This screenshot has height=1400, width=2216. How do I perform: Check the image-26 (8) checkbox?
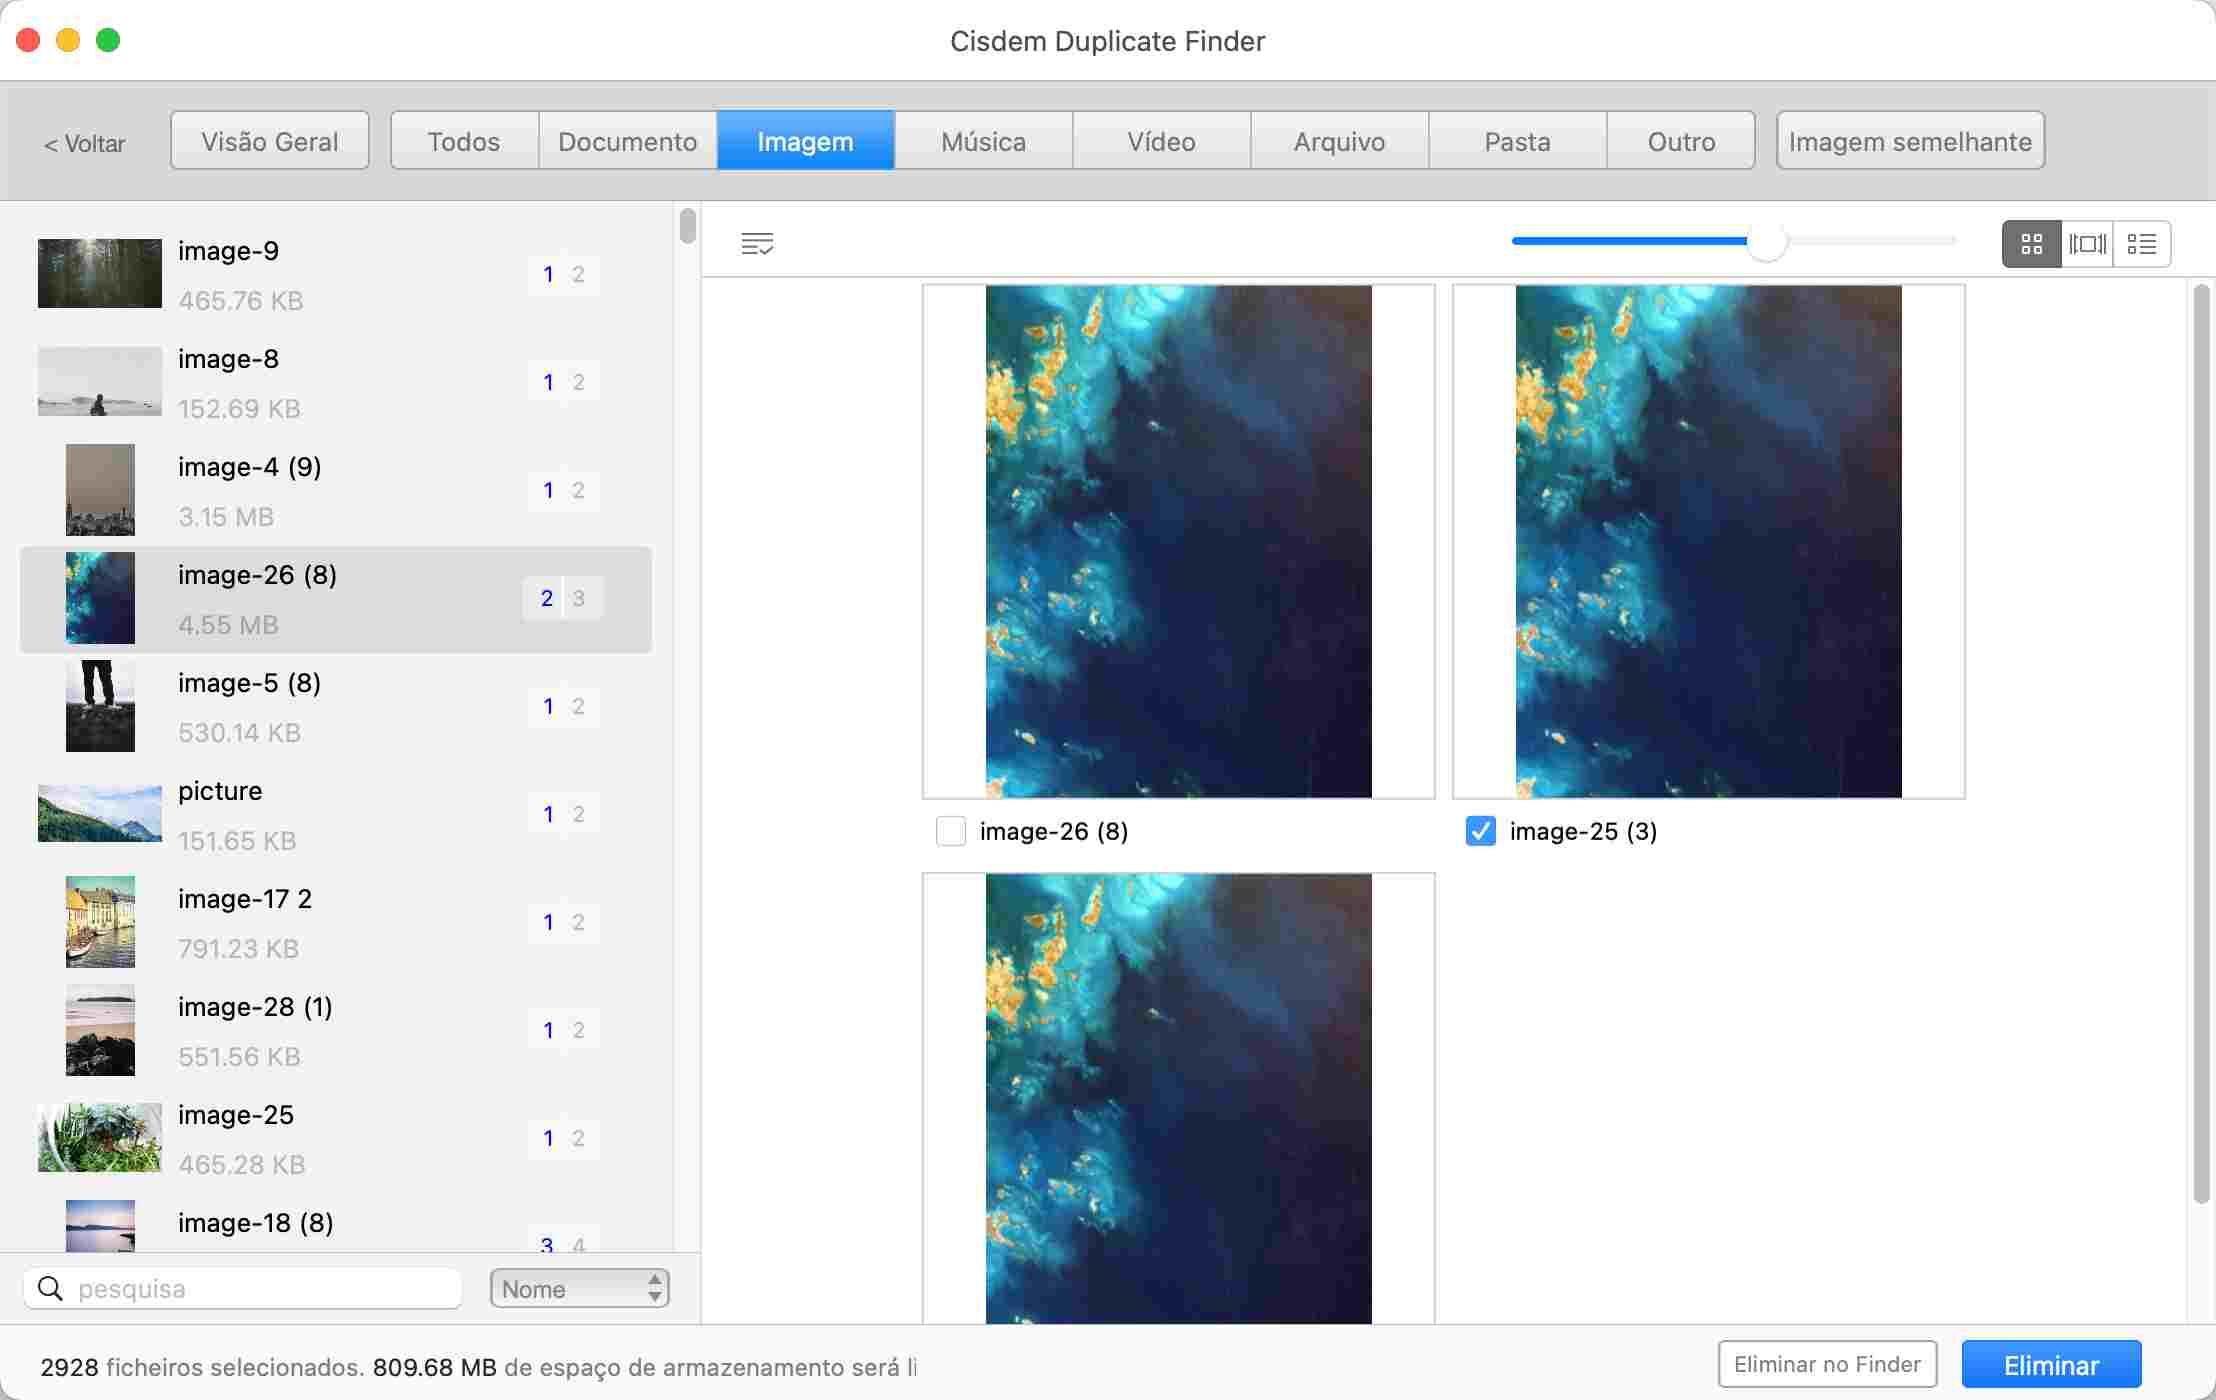click(x=950, y=831)
